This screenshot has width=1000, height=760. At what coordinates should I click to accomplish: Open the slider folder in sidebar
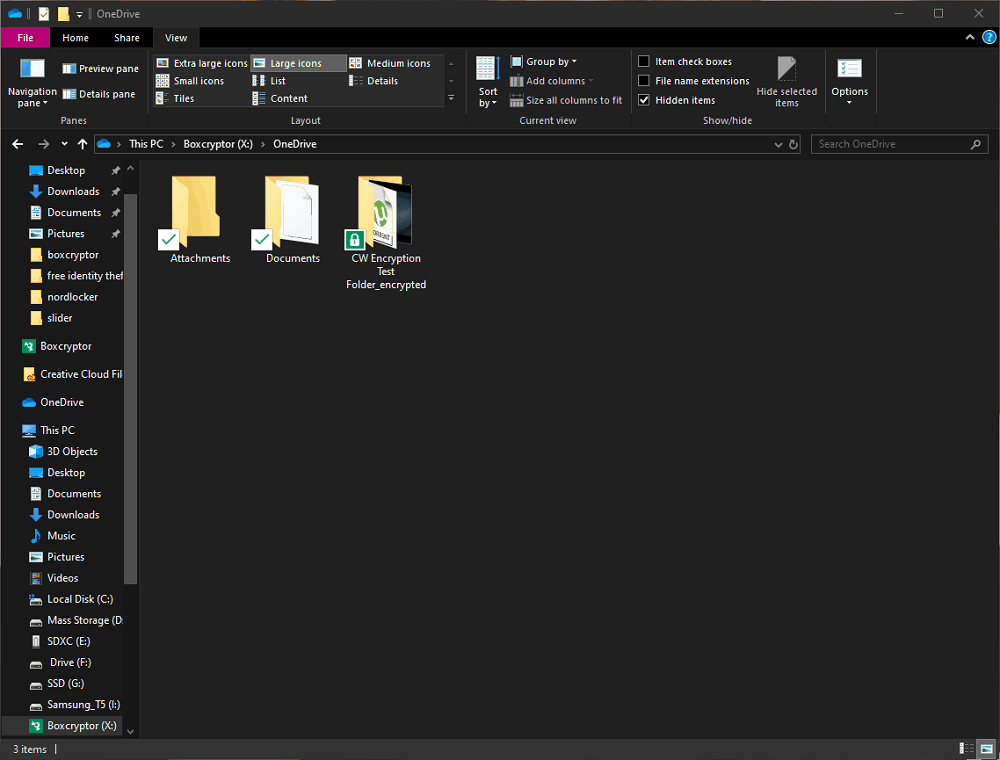pyautogui.click(x=59, y=318)
